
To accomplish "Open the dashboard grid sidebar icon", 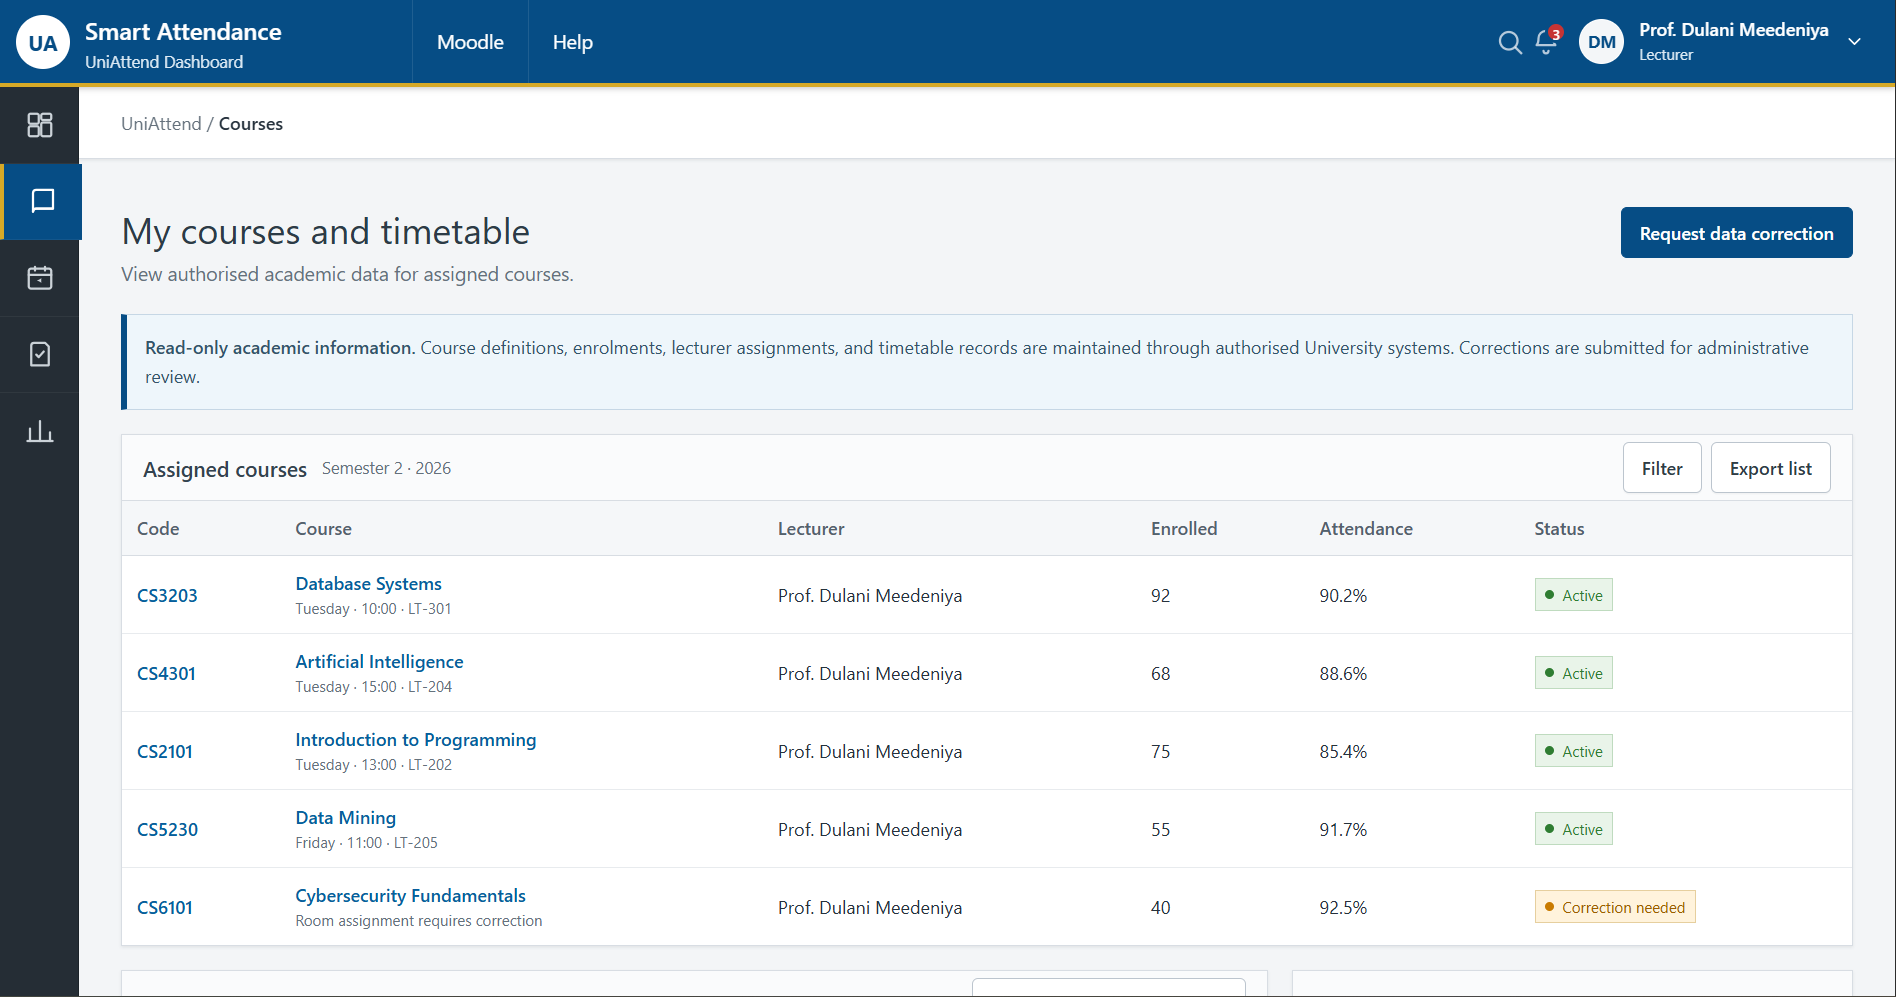I will [40, 125].
